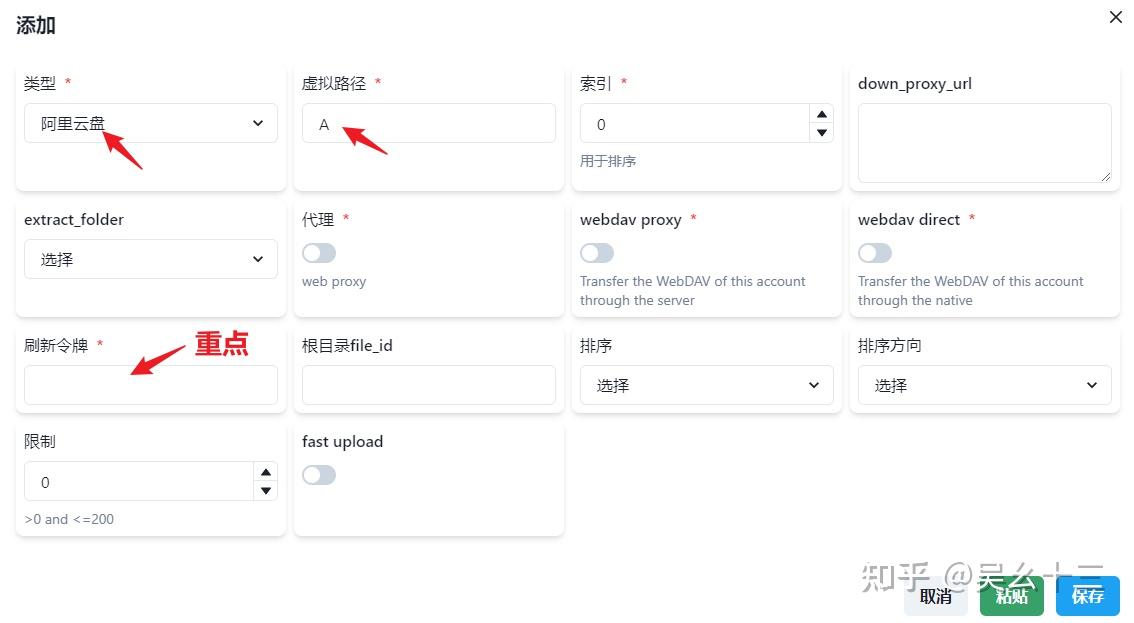Increase the 限制 value with up arrow
Viewport: 1134px width, 623px height.
click(x=266, y=472)
